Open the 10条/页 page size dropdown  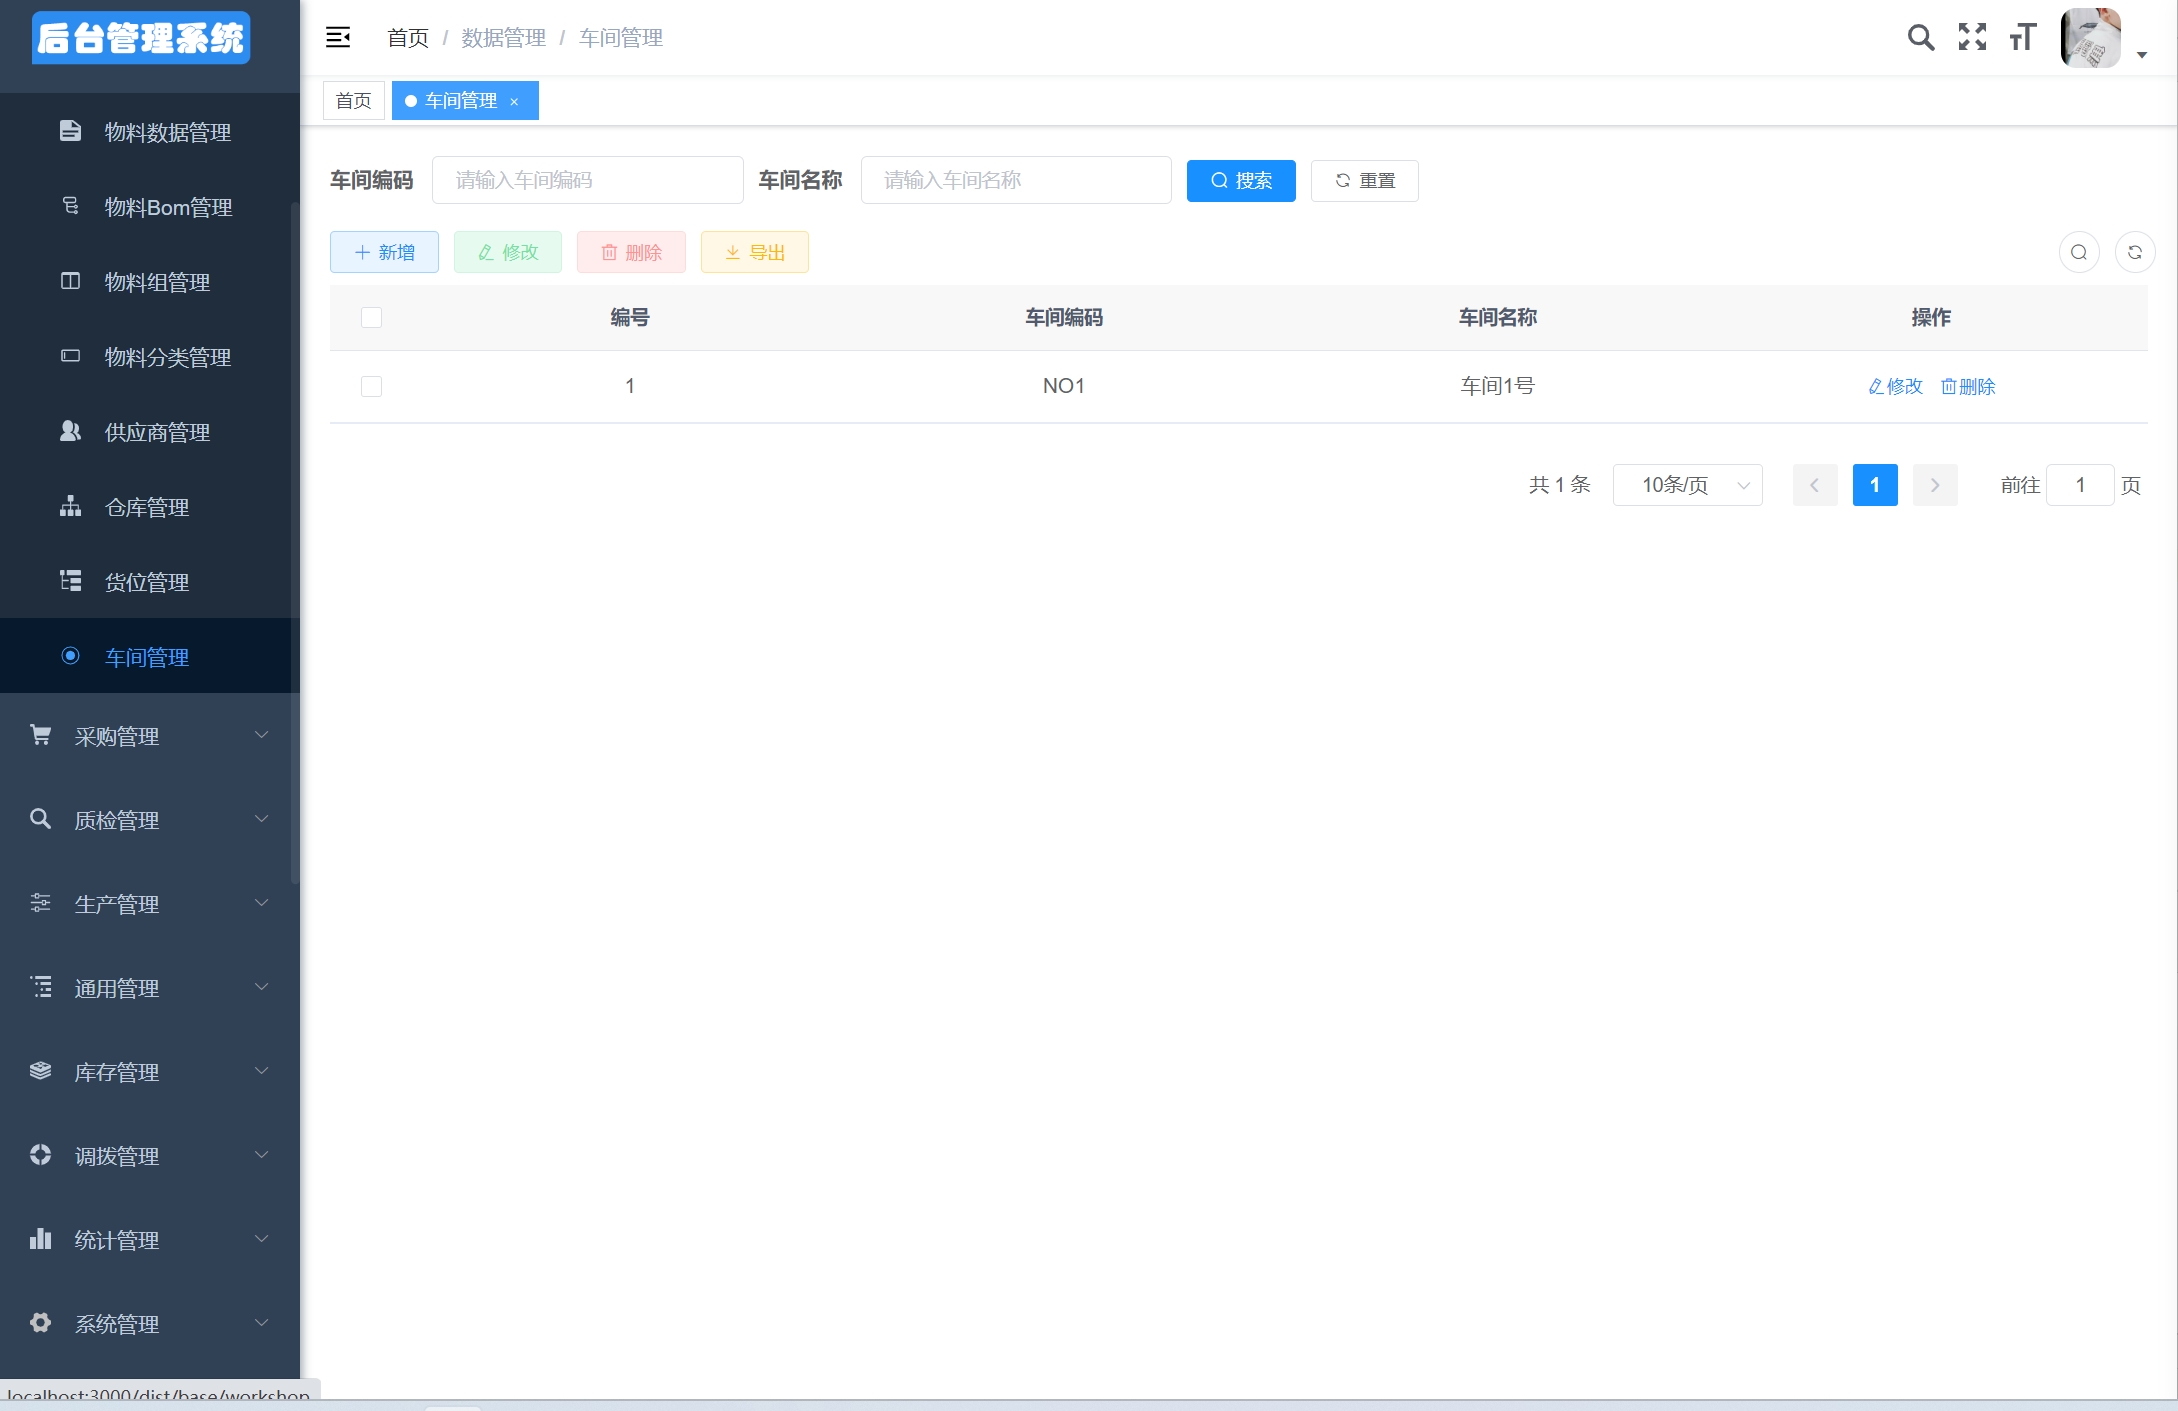(1687, 486)
